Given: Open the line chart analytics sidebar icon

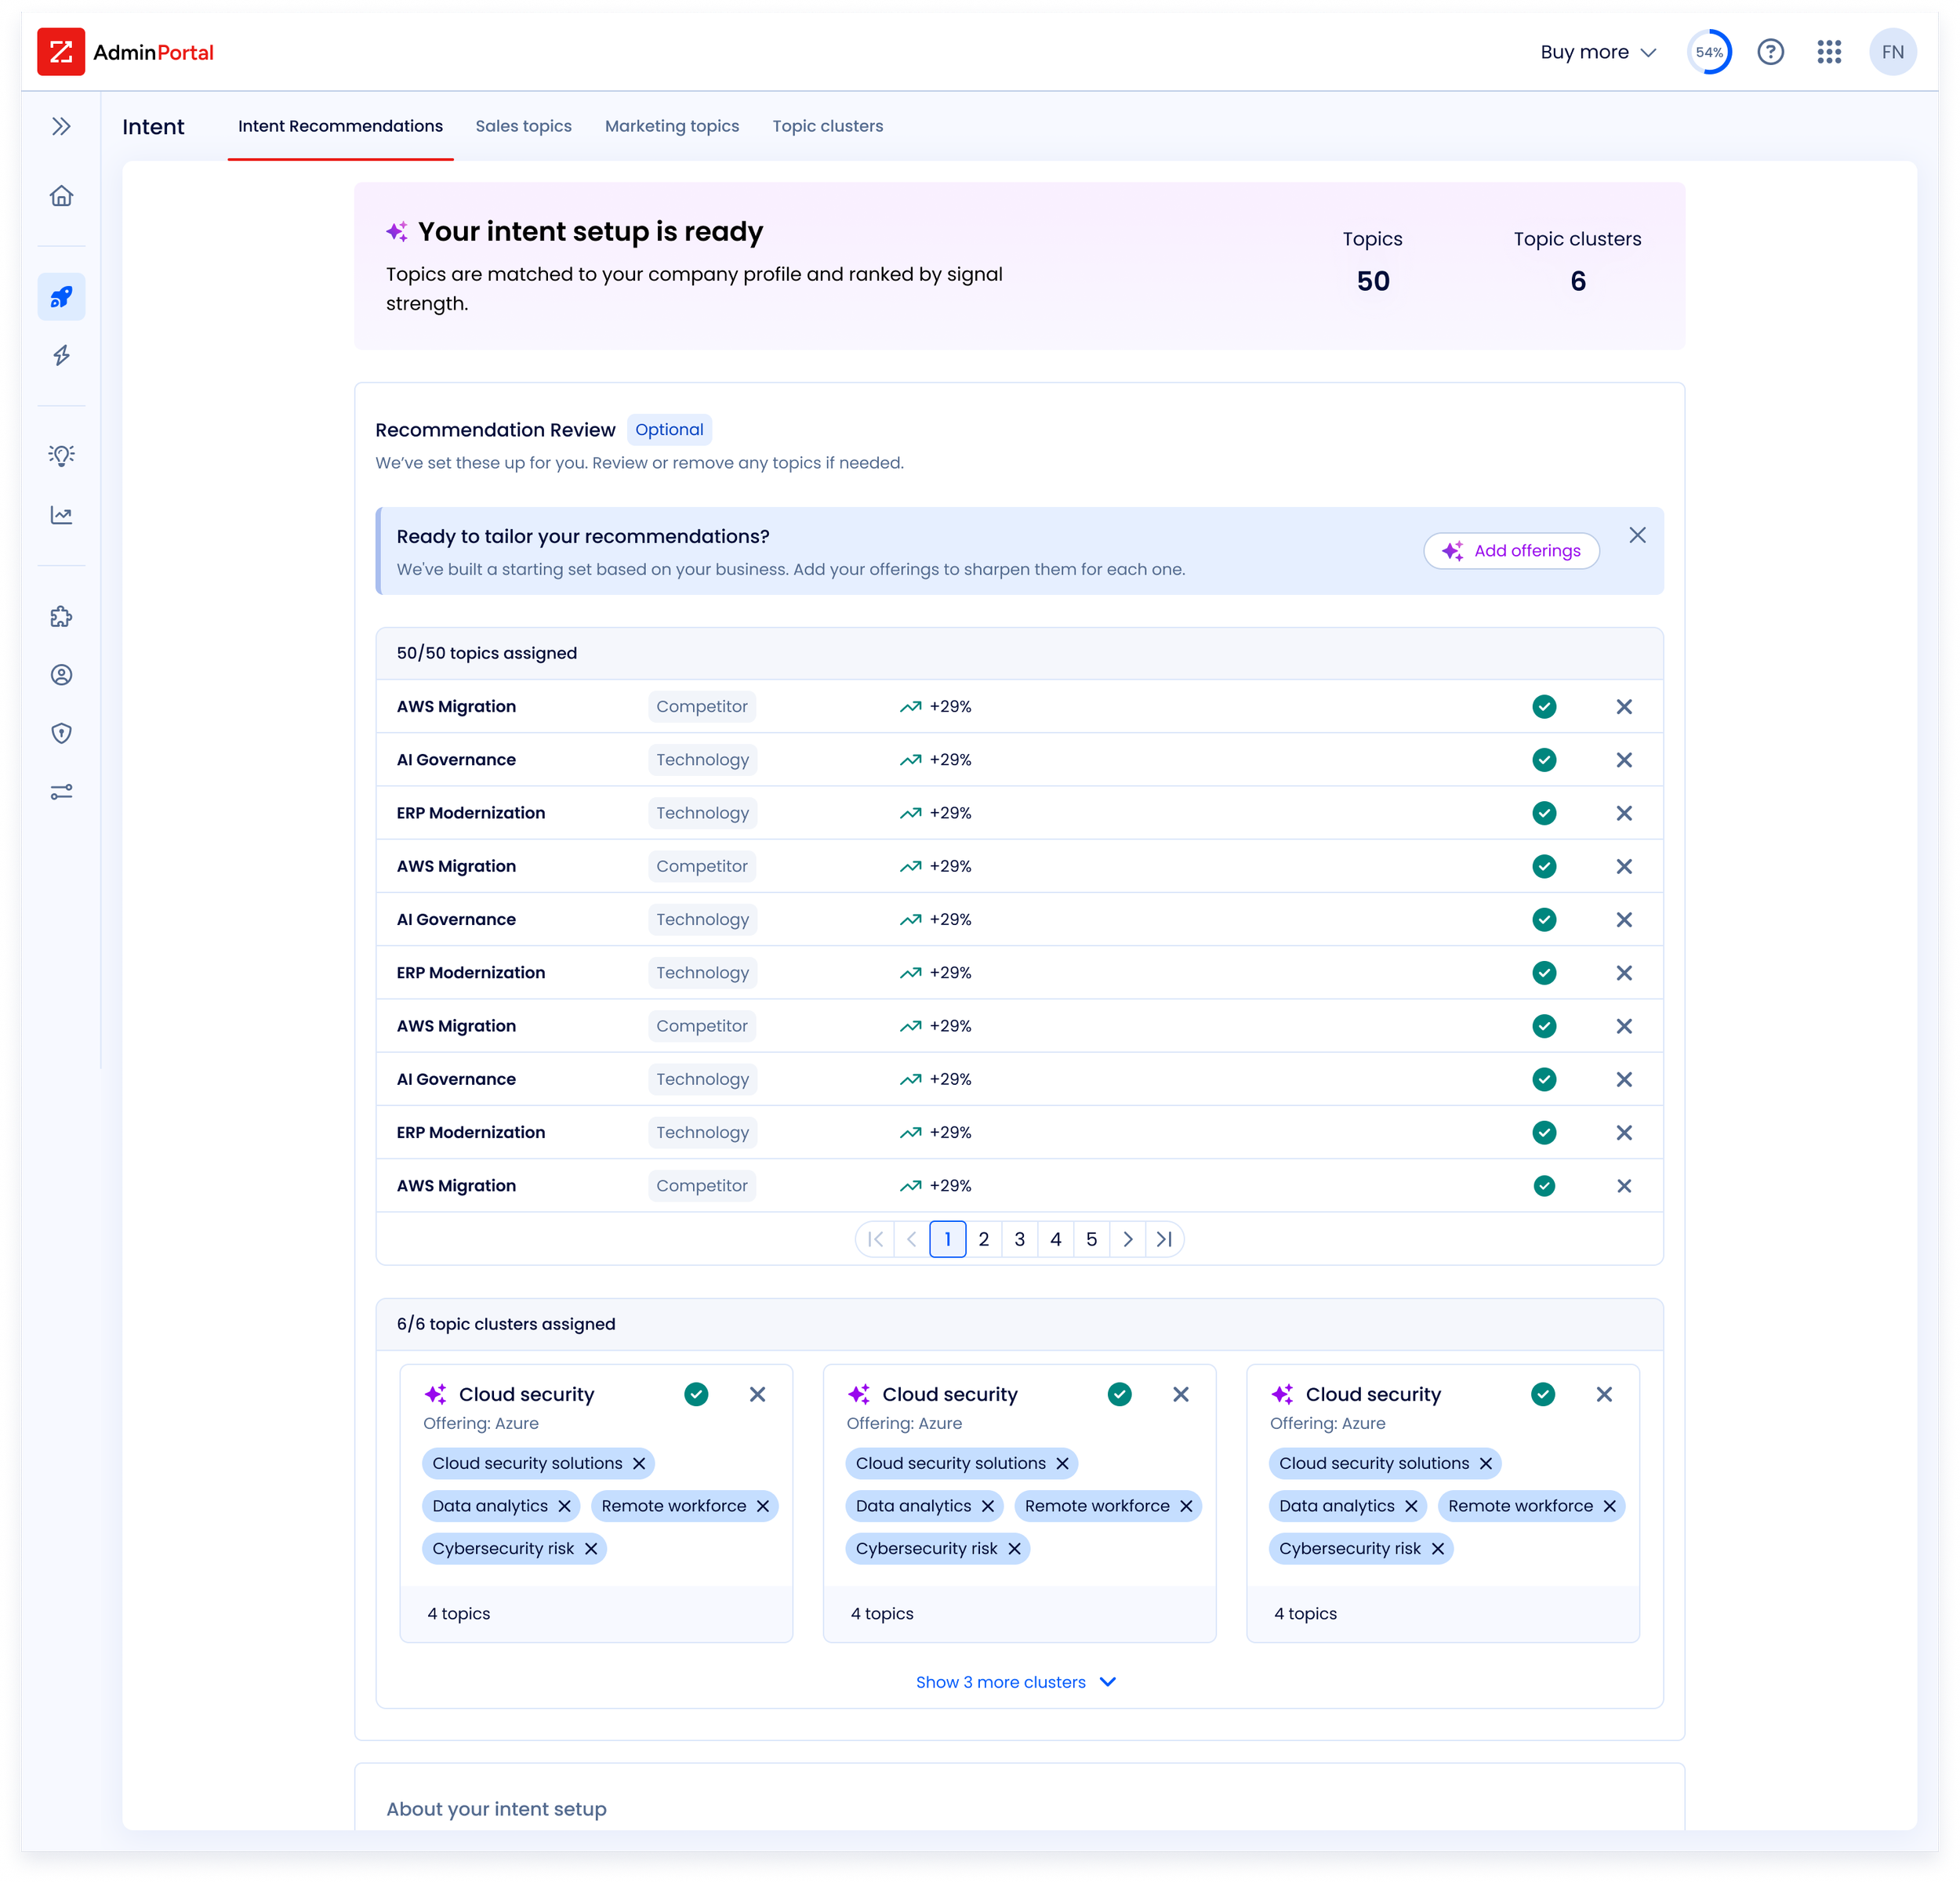Looking at the screenshot, I should (x=61, y=515).
